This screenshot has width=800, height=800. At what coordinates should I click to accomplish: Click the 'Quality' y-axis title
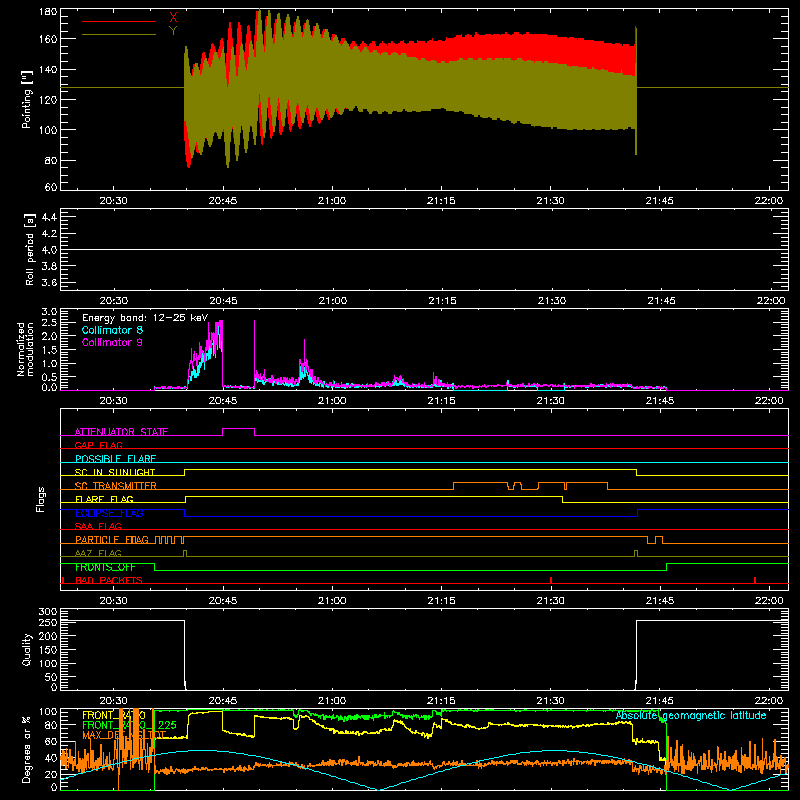pos(27,649)
